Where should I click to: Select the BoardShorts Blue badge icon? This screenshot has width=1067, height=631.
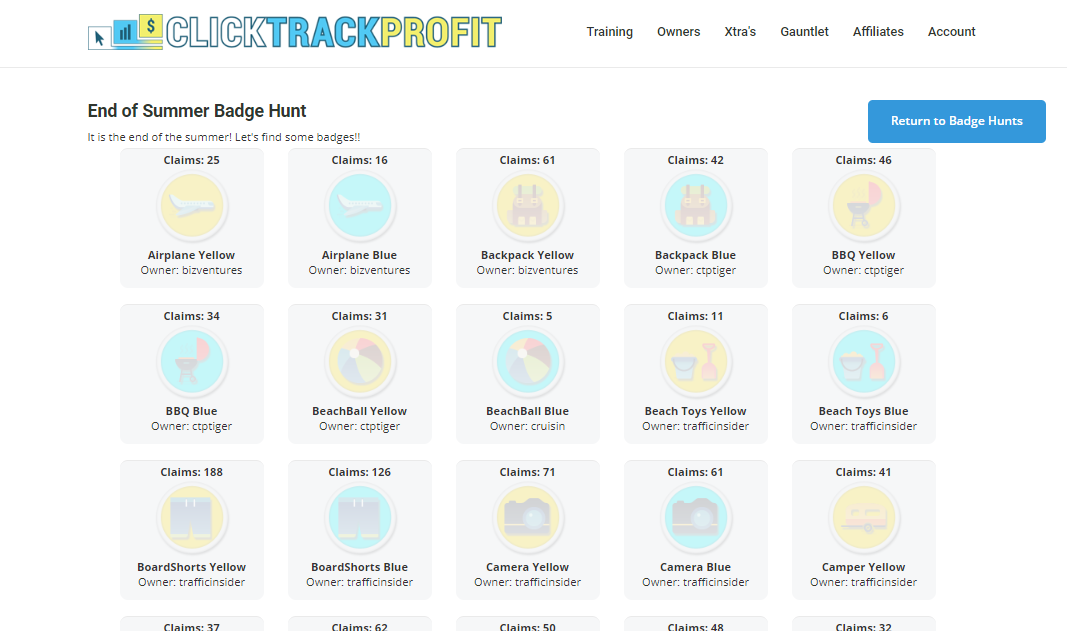point(360,517)
